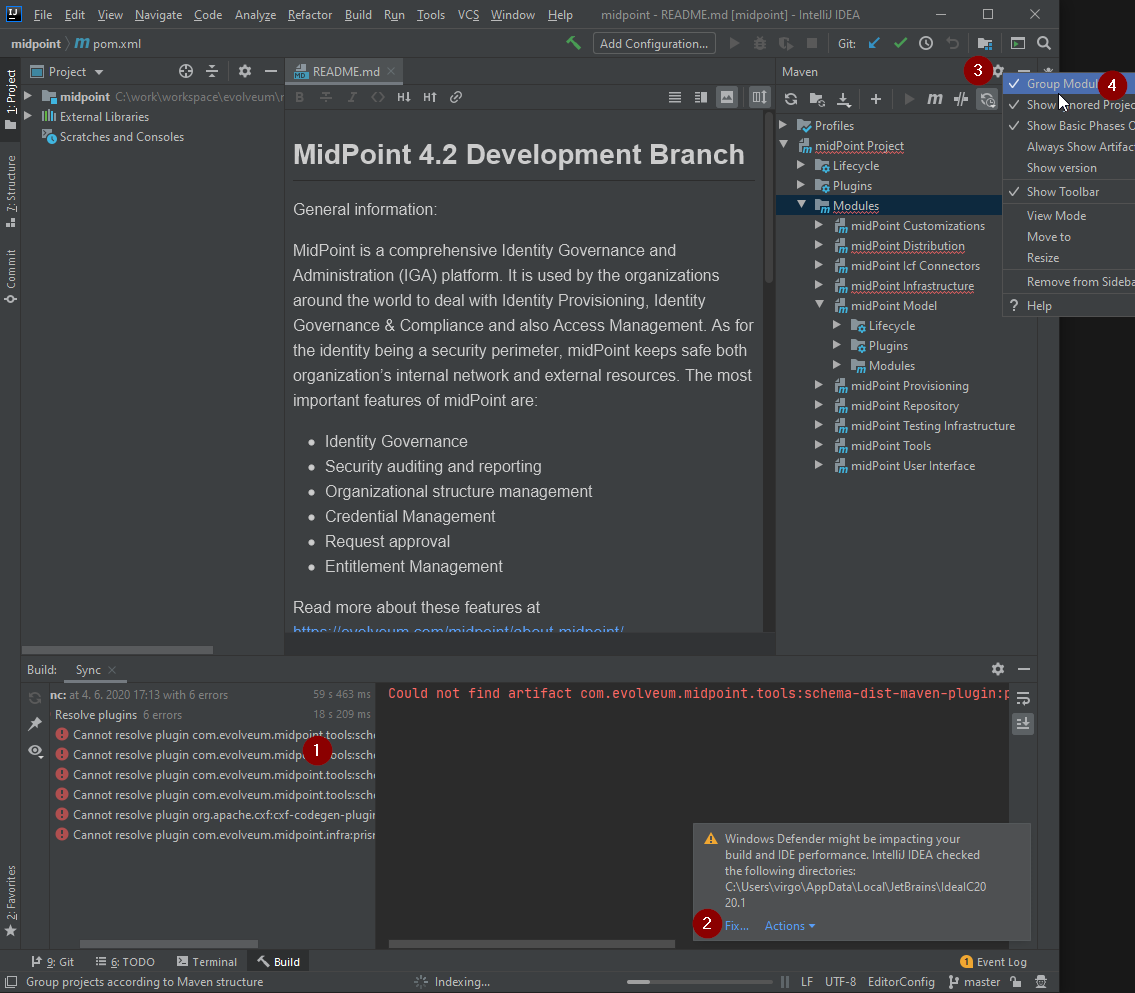Reload all Maven projects
The width and height of the screenshot is (1135, 993).
pos(791,100)
